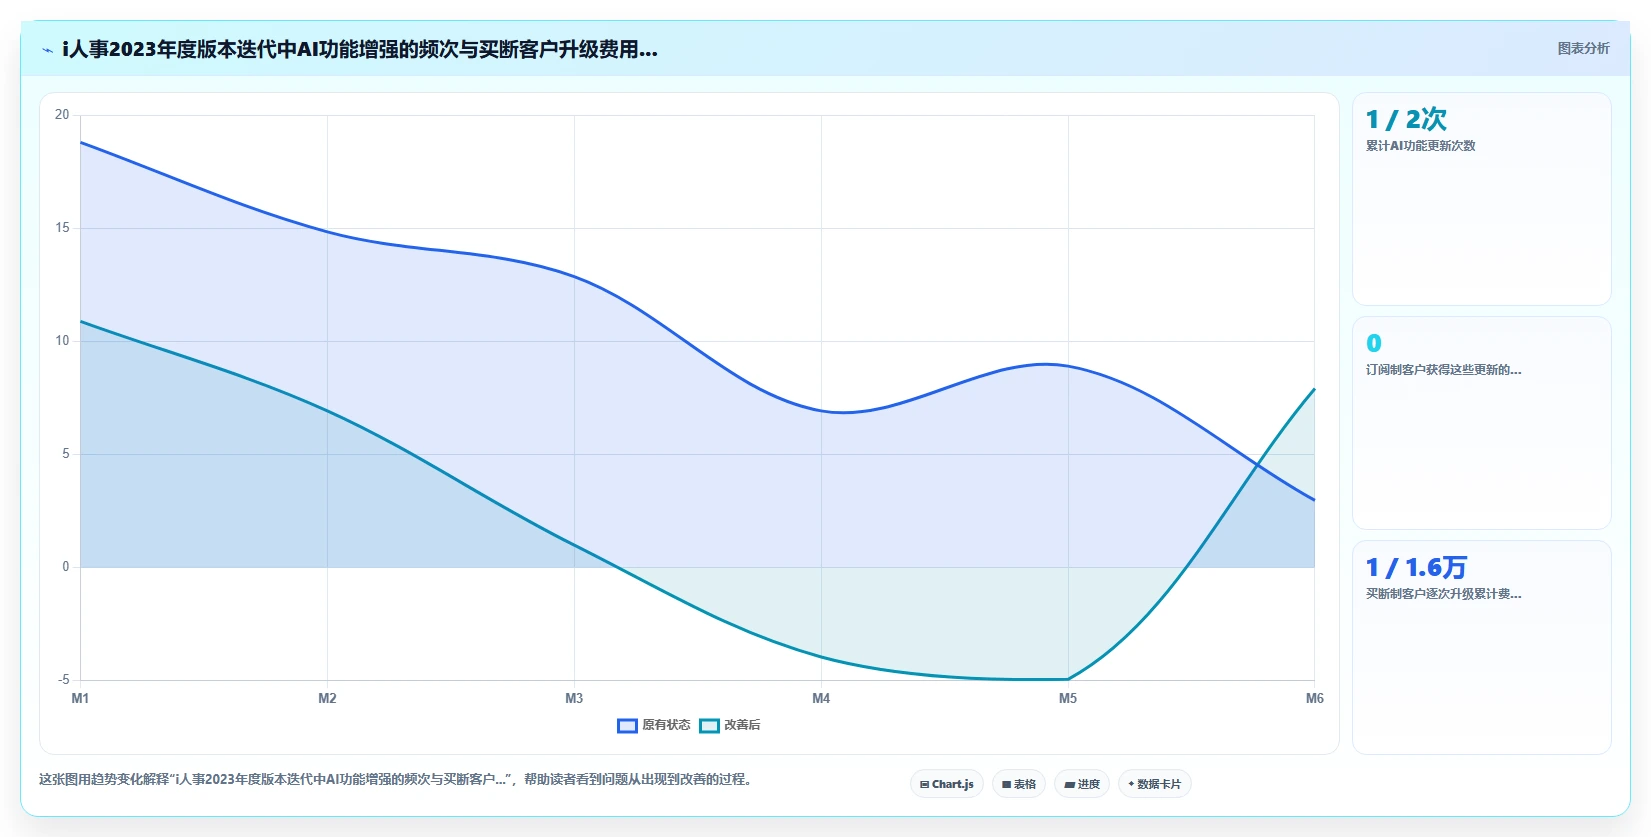
Task: Click the 改善后 line endpoint at M6
Action: pyautogui.click(x=1314, y=389)
